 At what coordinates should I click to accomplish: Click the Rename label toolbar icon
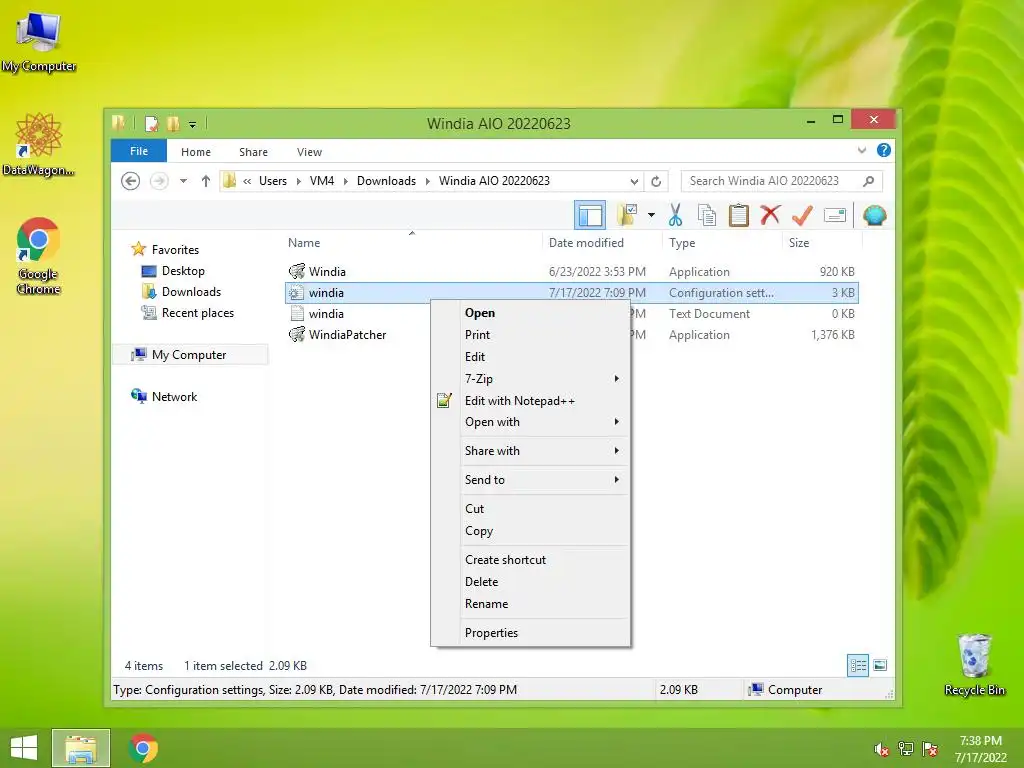835,215
